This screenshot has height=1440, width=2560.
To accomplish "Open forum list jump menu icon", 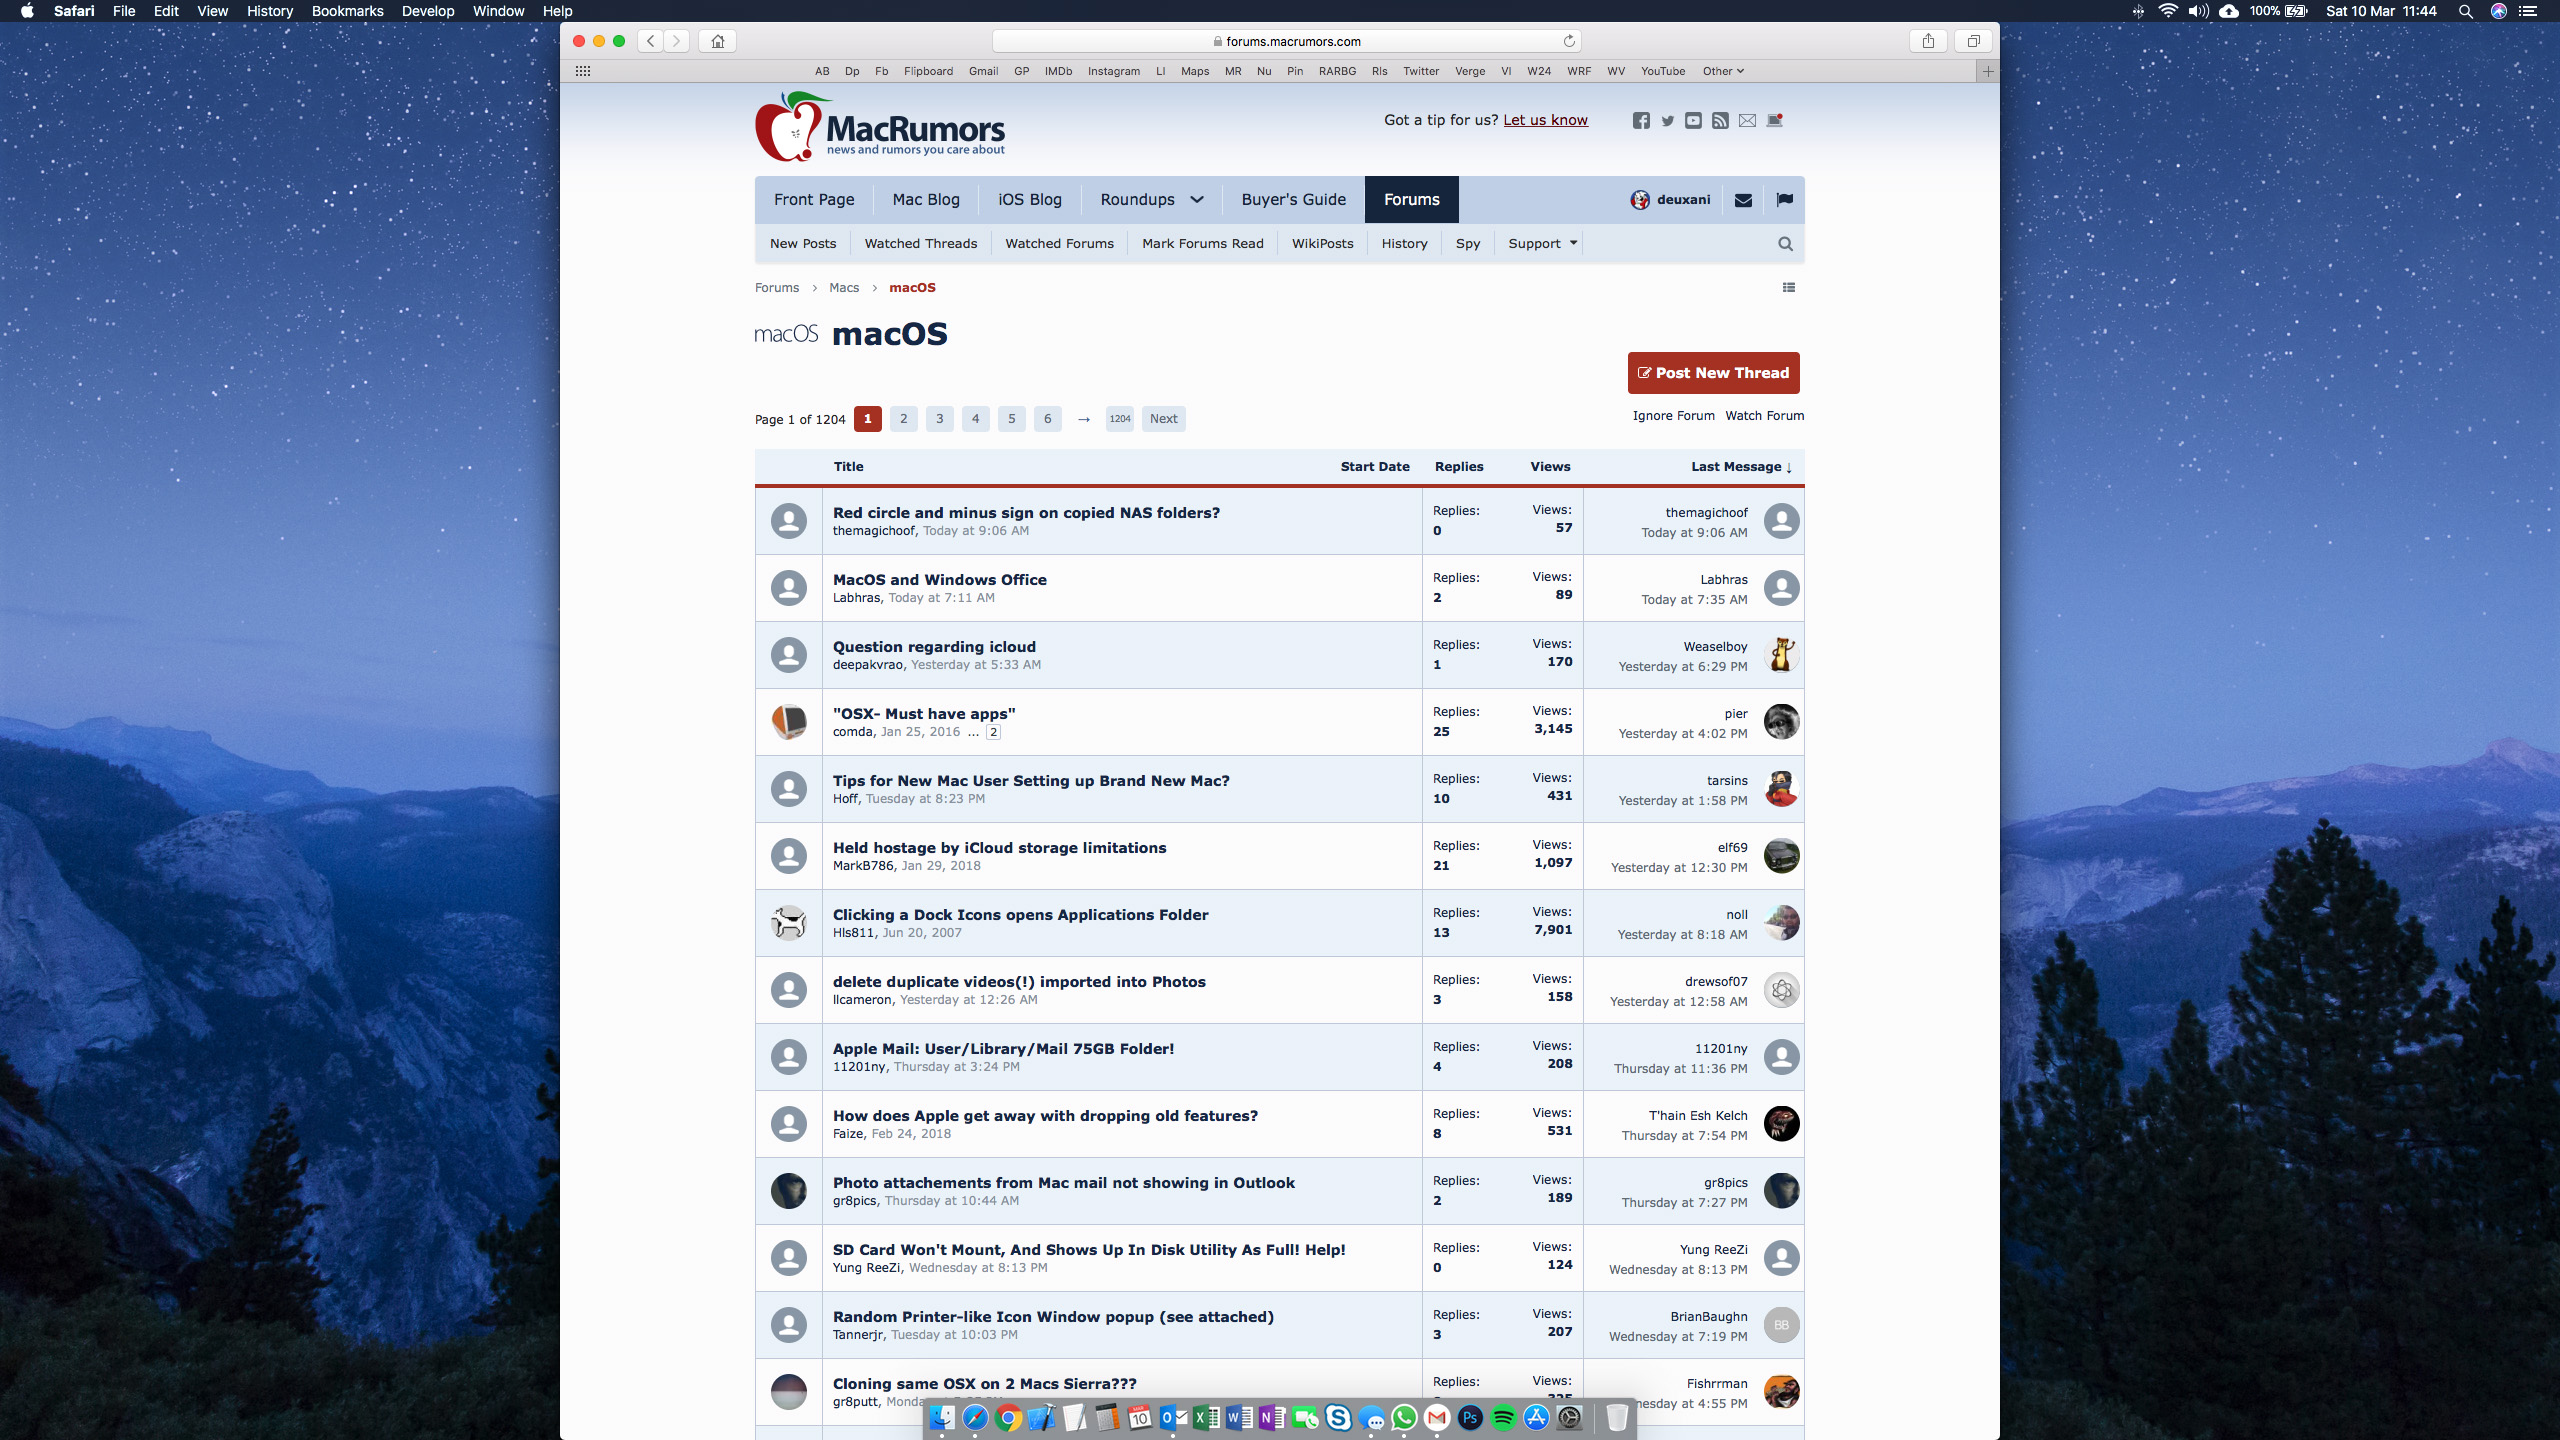I will (1789, 287).
